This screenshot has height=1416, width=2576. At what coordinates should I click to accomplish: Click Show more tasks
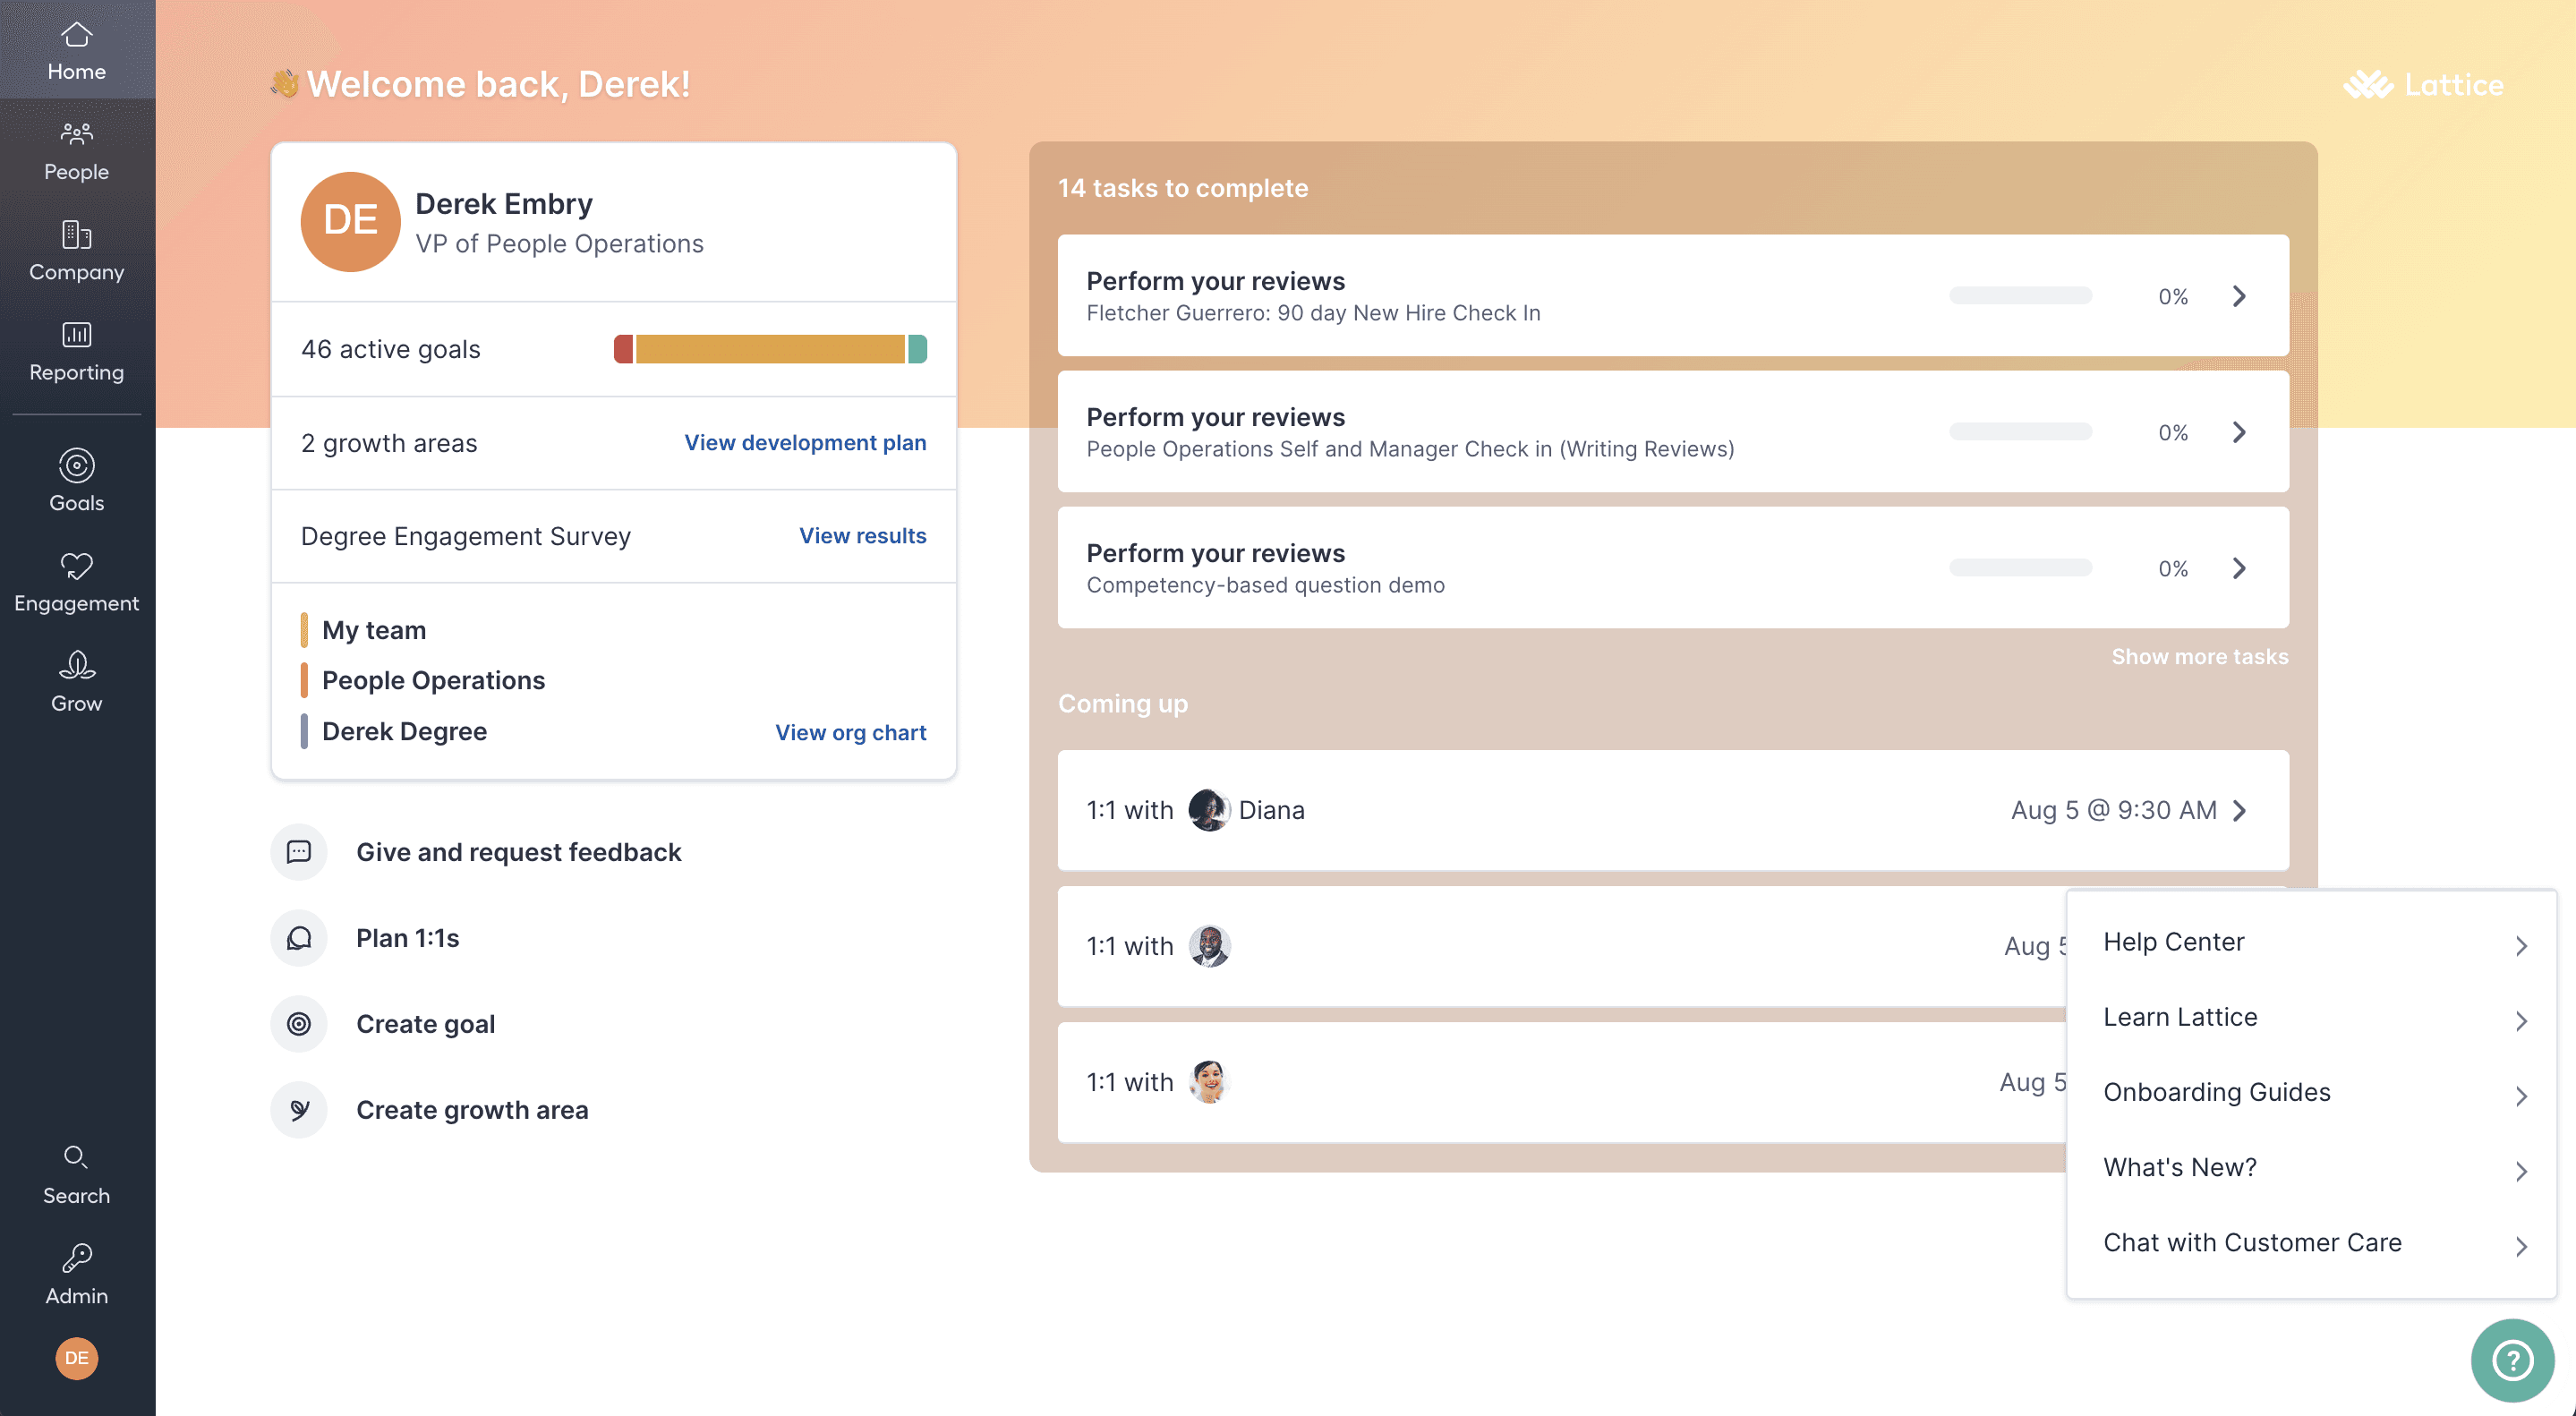point(2199,657)
